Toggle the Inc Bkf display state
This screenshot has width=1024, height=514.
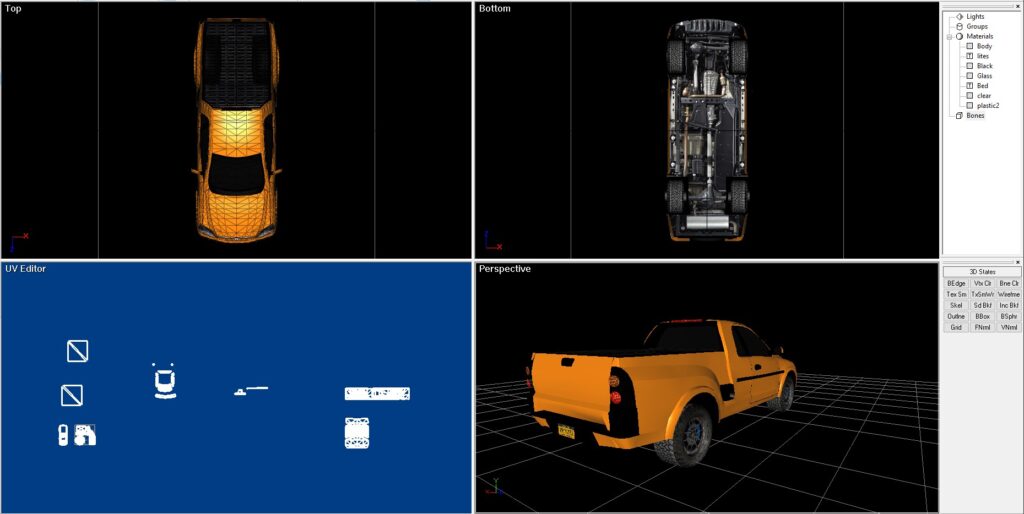[x=1008, y=306]
